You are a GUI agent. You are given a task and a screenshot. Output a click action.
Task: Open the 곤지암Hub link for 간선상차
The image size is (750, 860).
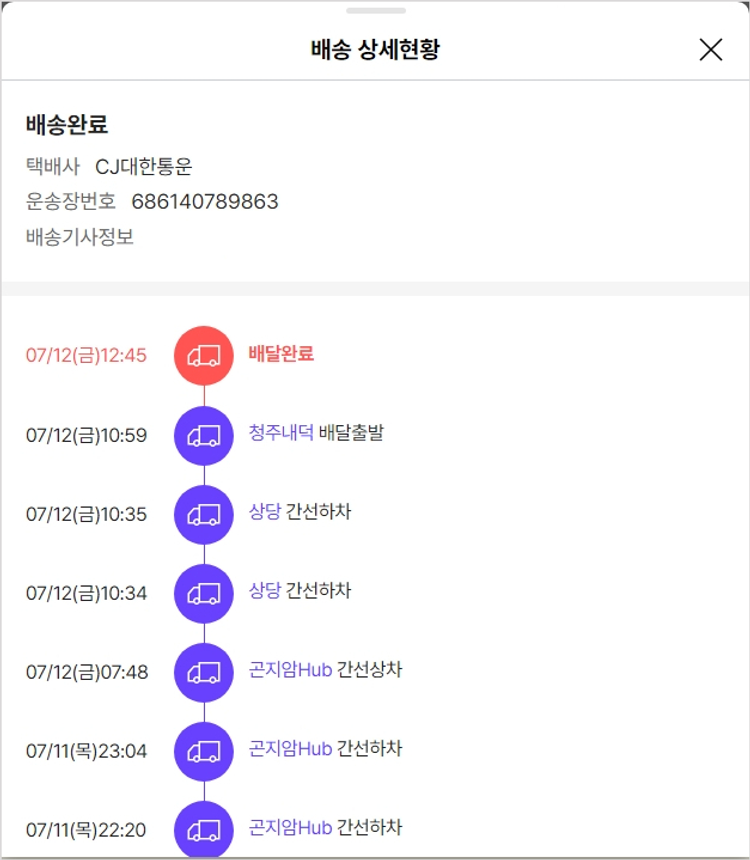[290, 670]
